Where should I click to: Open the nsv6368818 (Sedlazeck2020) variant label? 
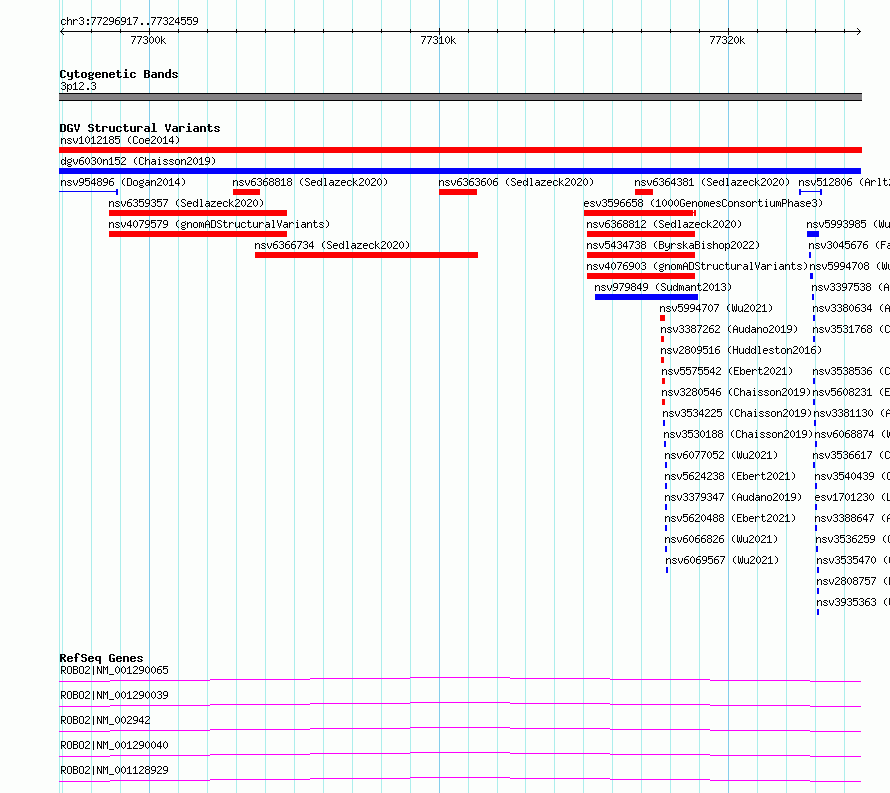310,182
